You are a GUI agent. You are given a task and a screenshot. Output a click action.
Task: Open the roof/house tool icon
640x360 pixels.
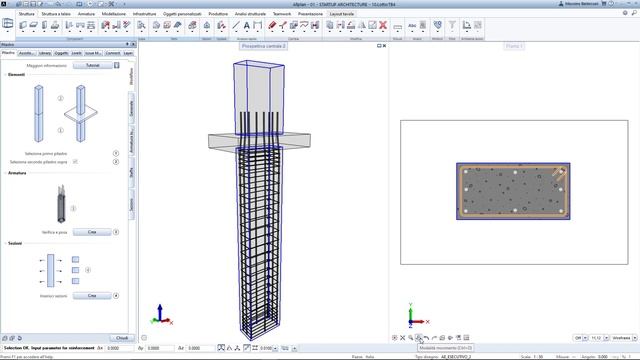pos(207,25)
